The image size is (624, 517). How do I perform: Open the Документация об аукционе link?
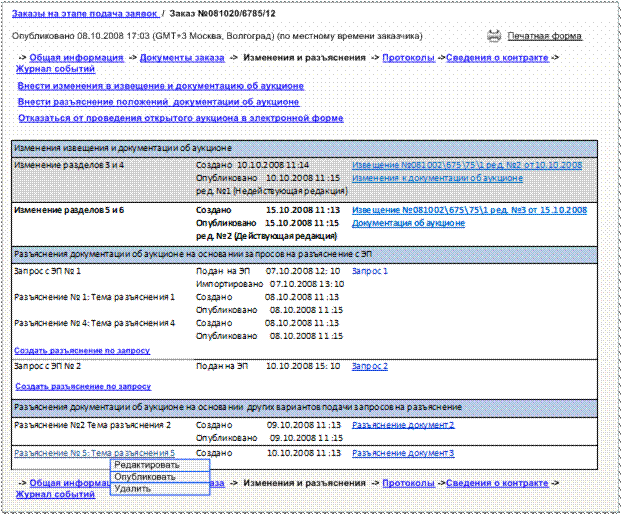408,223
